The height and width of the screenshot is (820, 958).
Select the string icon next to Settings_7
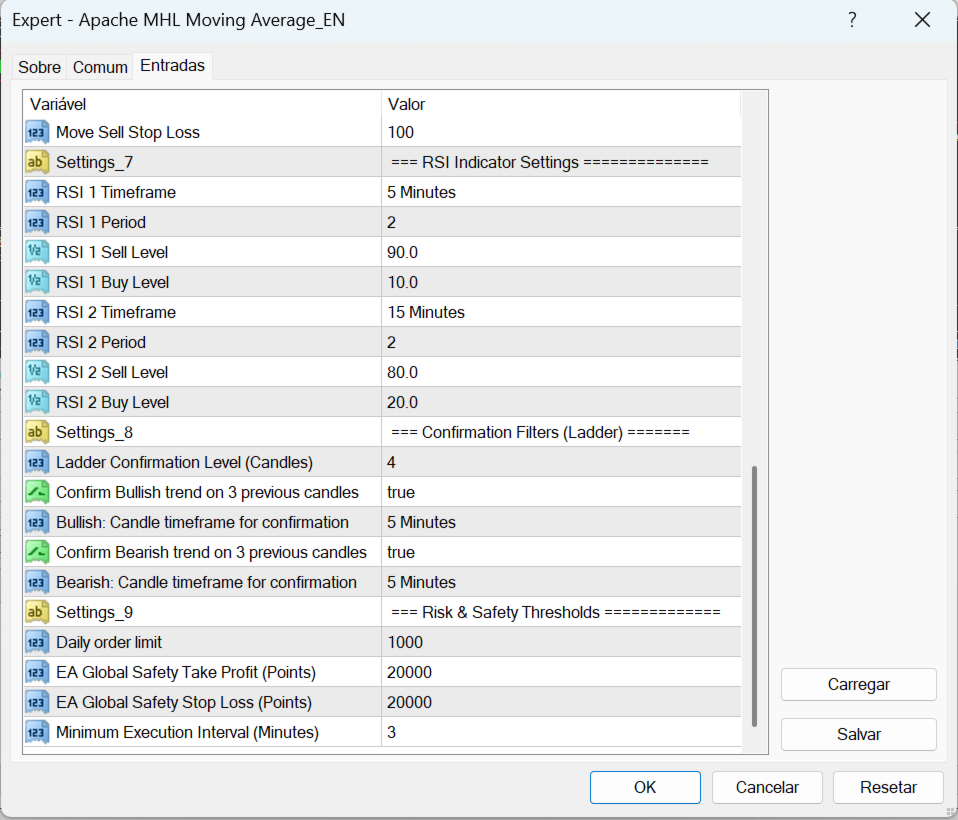[x=37, y=162]
